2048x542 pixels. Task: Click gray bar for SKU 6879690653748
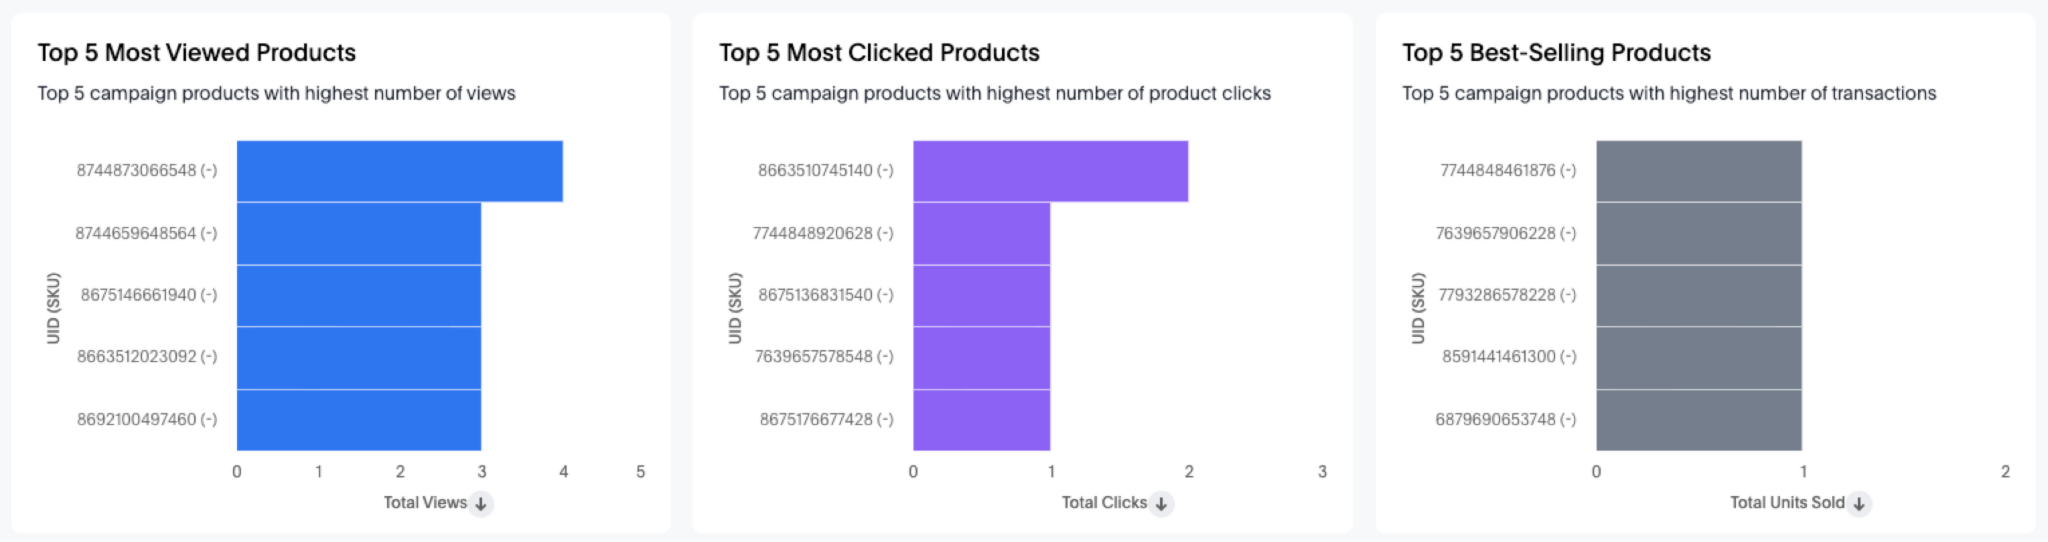pyautogui.click(x=1698, y=419)
